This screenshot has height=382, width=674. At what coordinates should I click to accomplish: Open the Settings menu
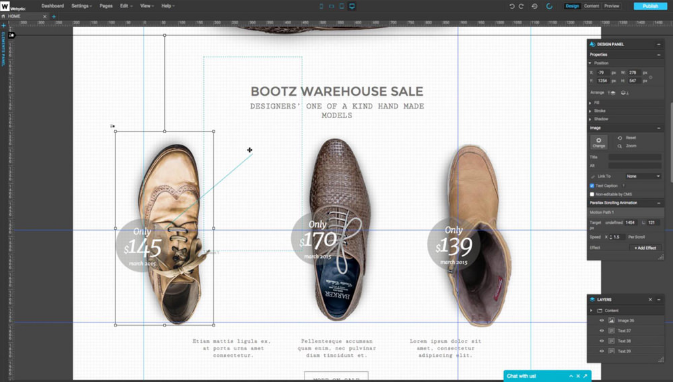tap(81, 6)
